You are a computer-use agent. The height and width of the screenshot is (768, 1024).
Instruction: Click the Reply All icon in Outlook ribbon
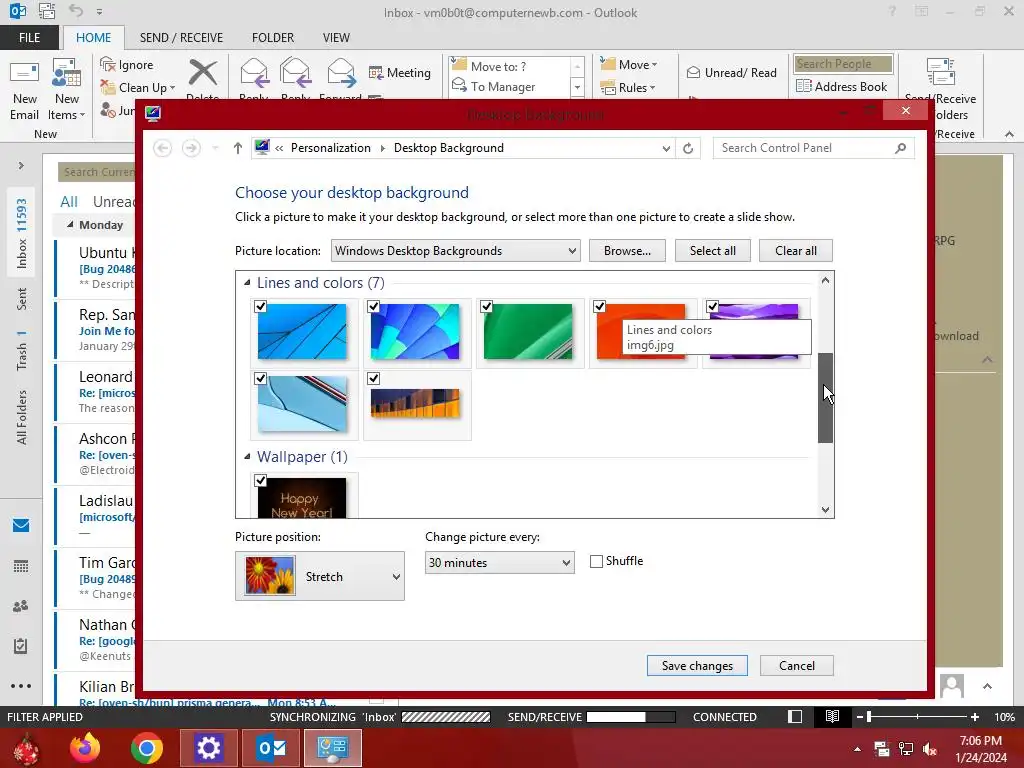(295, 72)
